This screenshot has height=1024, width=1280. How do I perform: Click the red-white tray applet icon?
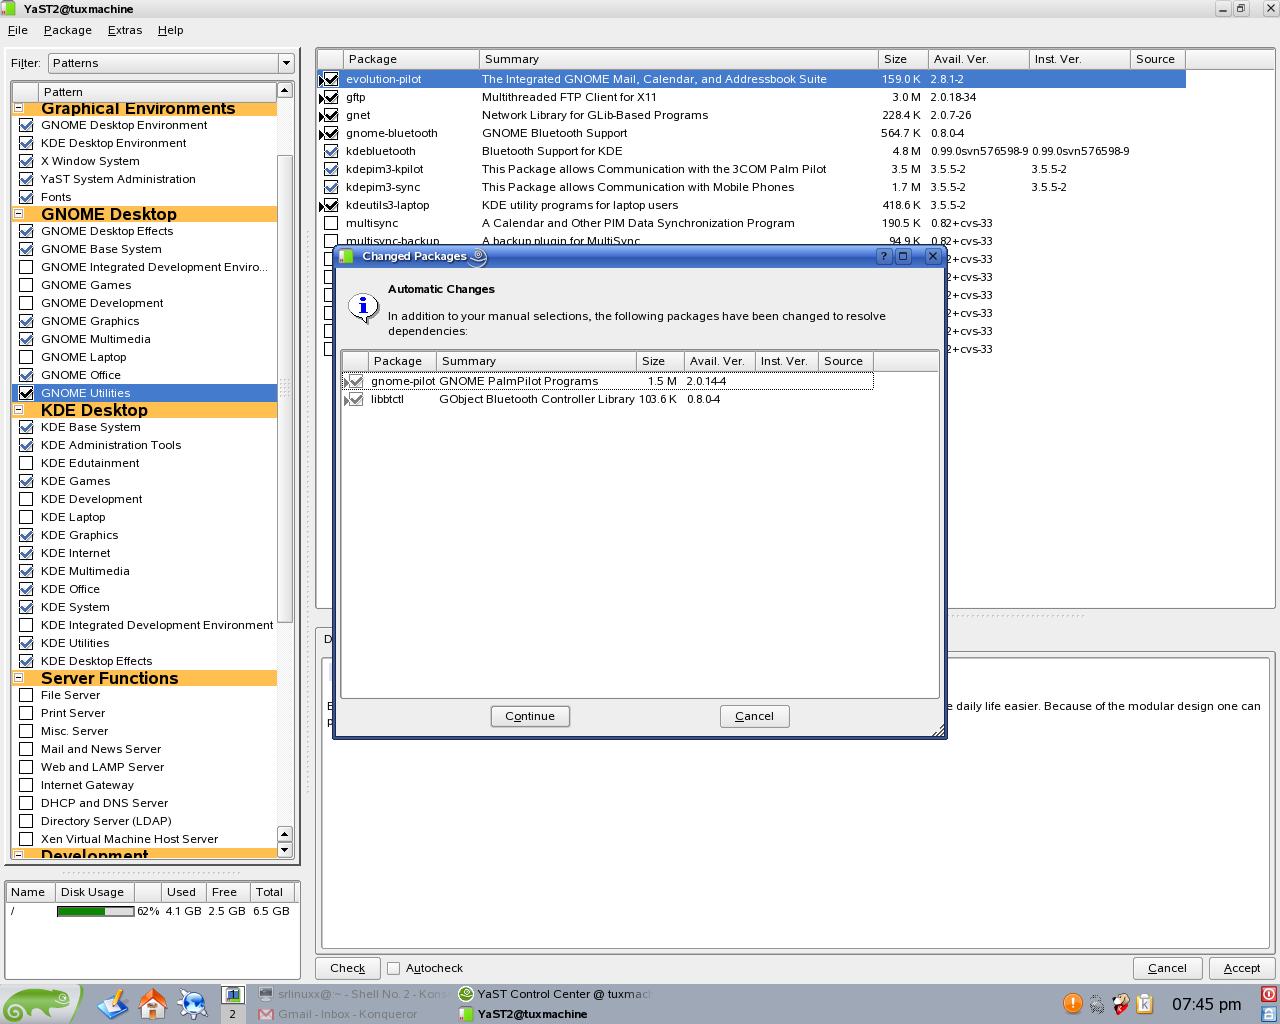(1121, 1004)
